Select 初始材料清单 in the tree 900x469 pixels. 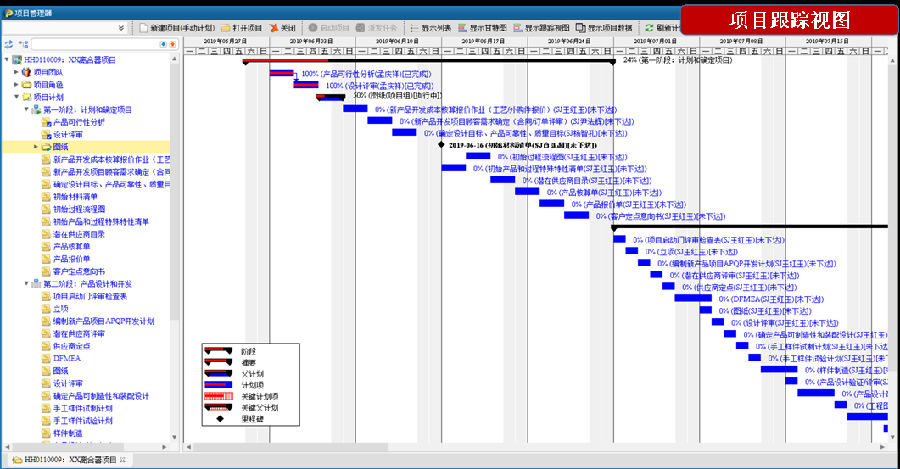[x=75, y=197]
